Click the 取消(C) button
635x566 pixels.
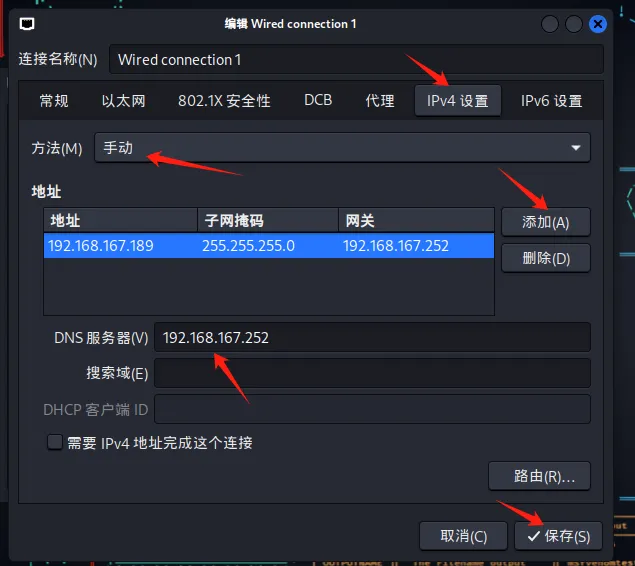coord(463,536)
